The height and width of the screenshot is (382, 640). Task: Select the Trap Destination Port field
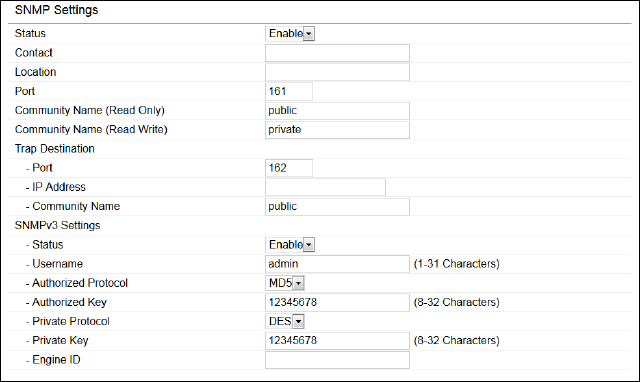(x=289, y=168)
